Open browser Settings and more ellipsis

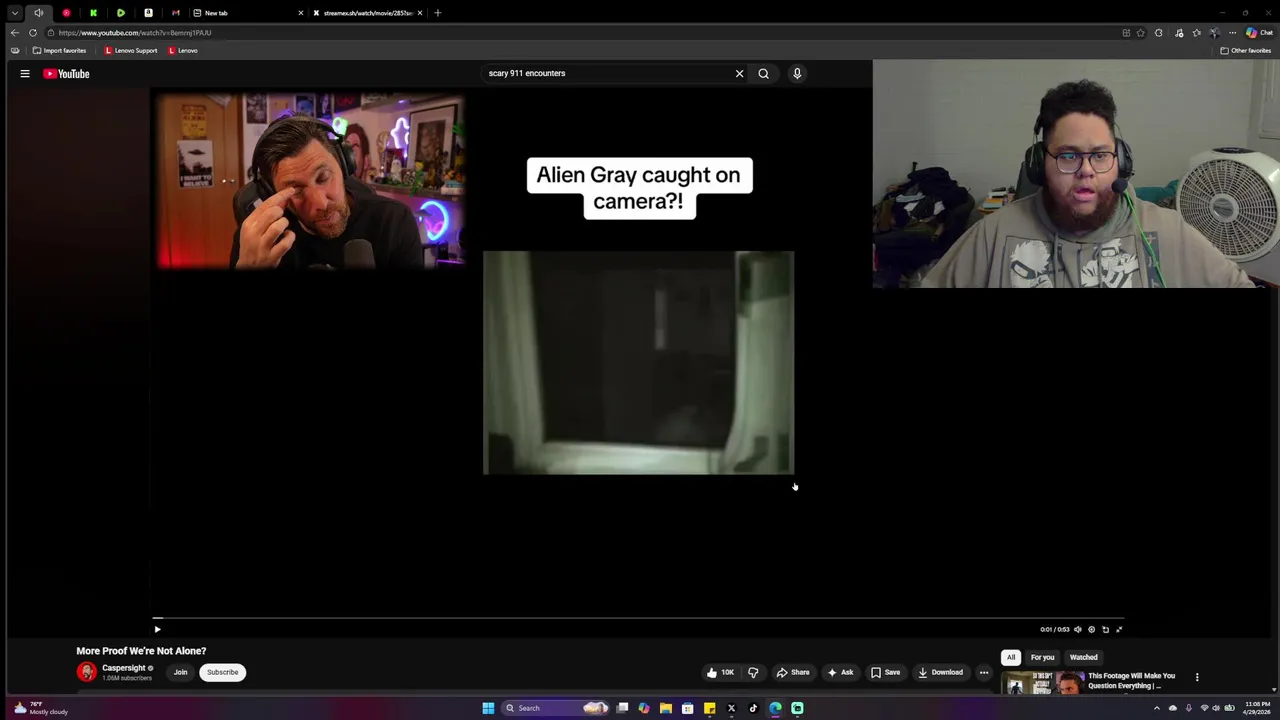click(1232, 32)
